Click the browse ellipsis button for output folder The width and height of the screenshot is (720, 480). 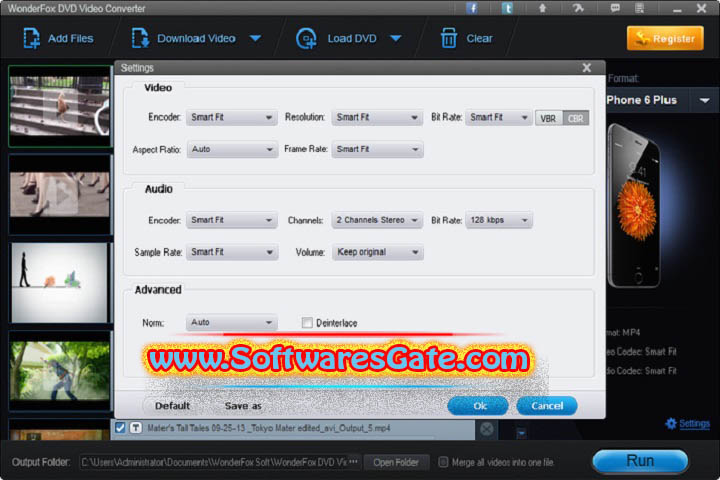pyautogui.click(x=354, y=461)
